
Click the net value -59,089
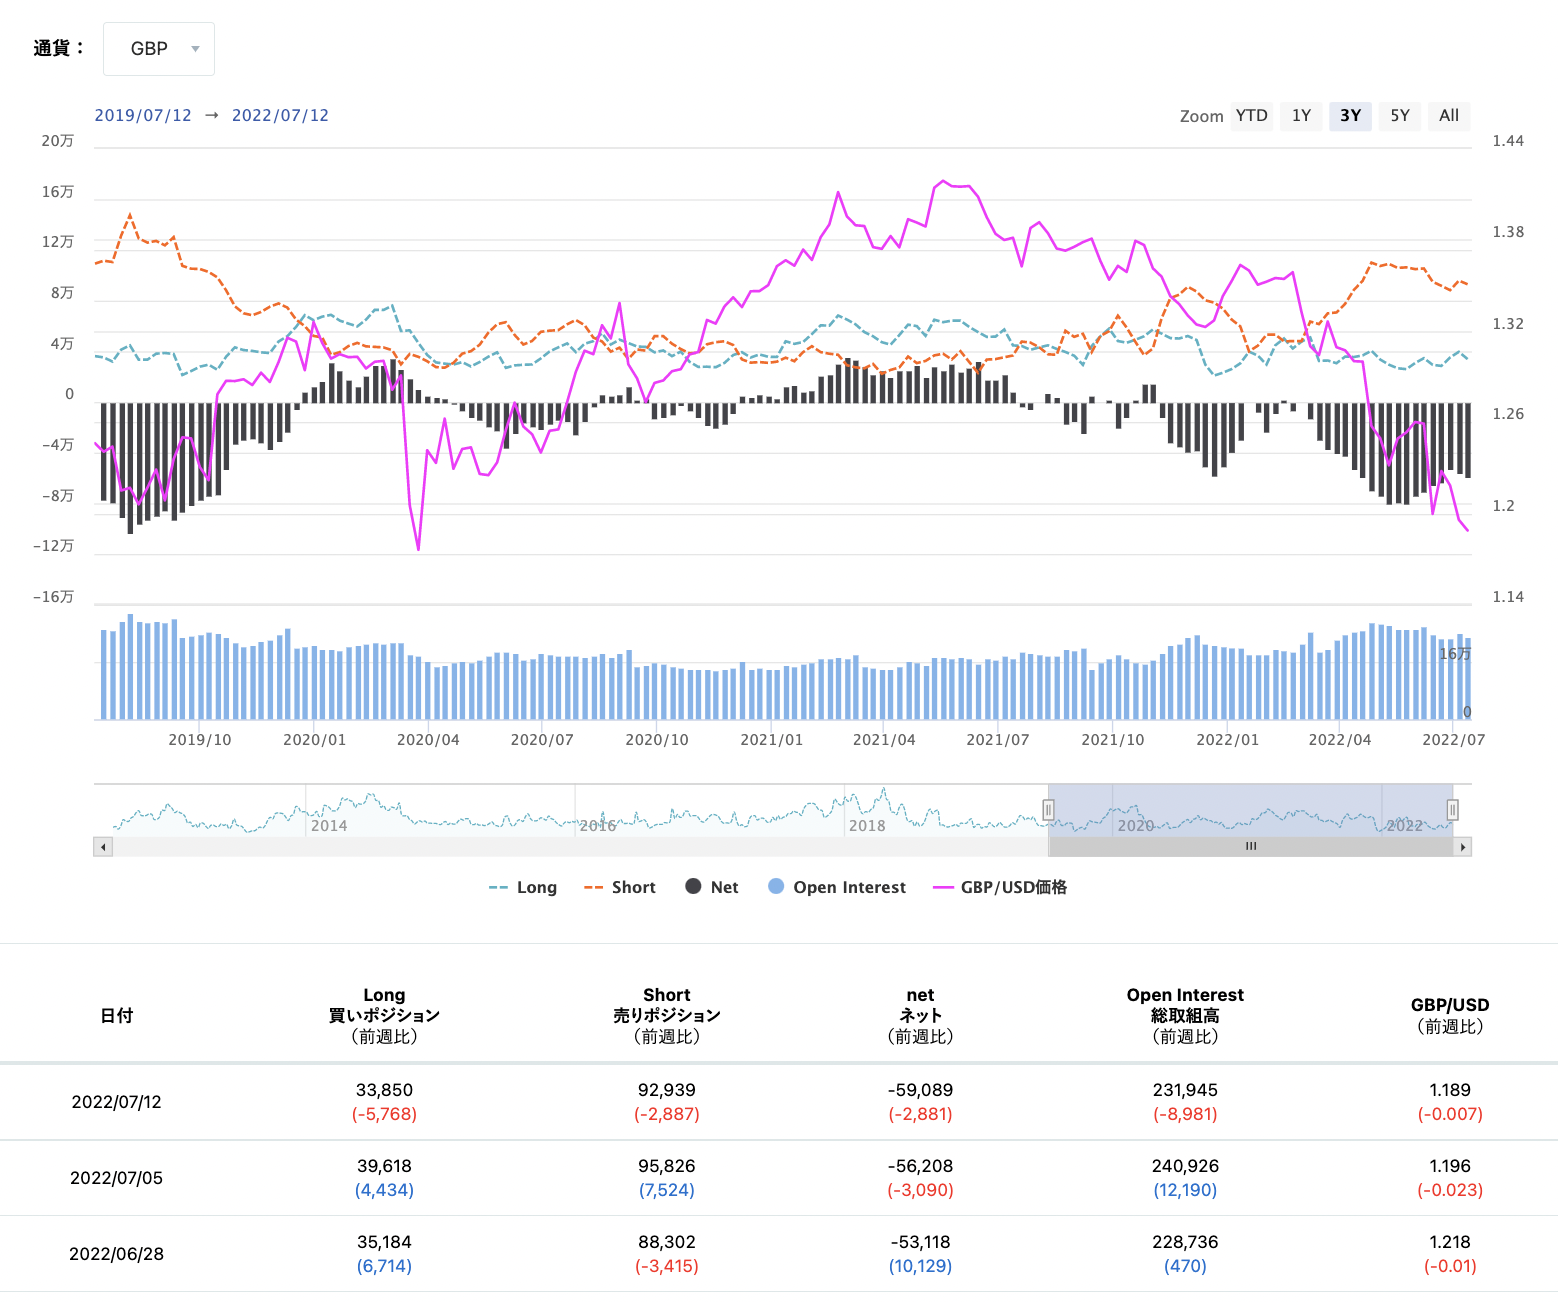click(920, 1090)
